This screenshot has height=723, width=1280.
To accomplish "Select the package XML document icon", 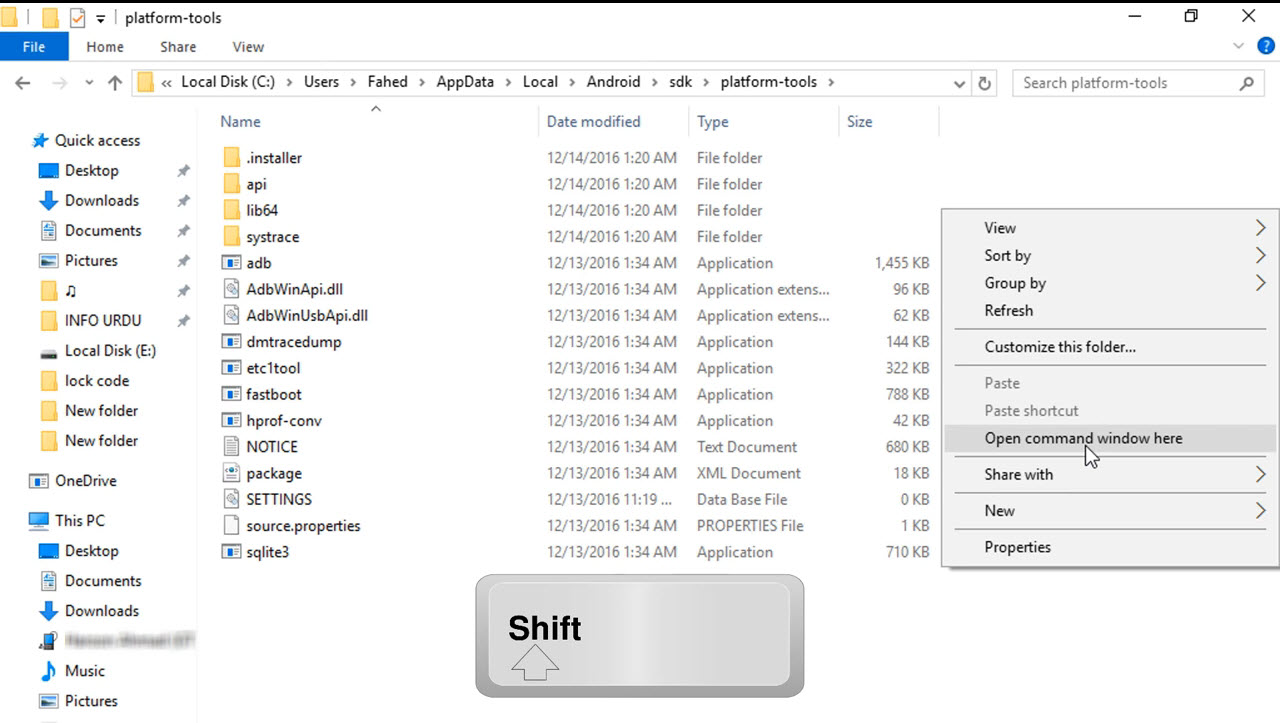I will [231, 473].
